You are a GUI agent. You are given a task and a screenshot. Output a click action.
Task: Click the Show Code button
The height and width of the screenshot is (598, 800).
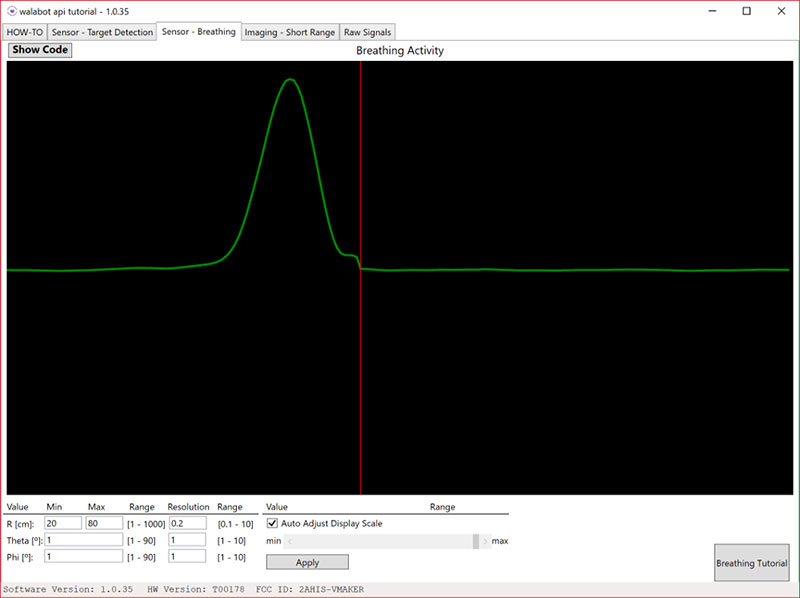pos(40,50)
